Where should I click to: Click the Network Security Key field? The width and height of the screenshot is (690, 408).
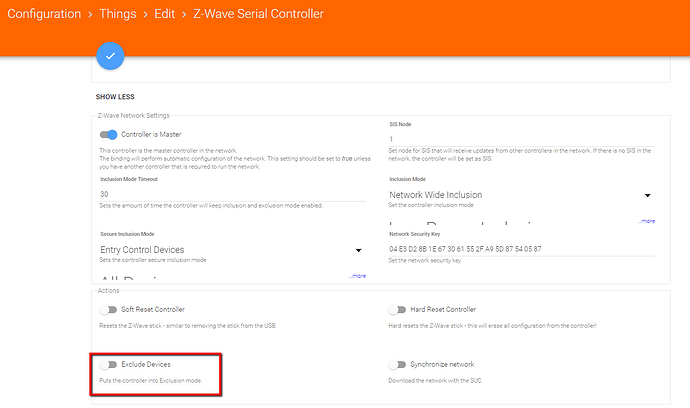[x=520, y=248]
